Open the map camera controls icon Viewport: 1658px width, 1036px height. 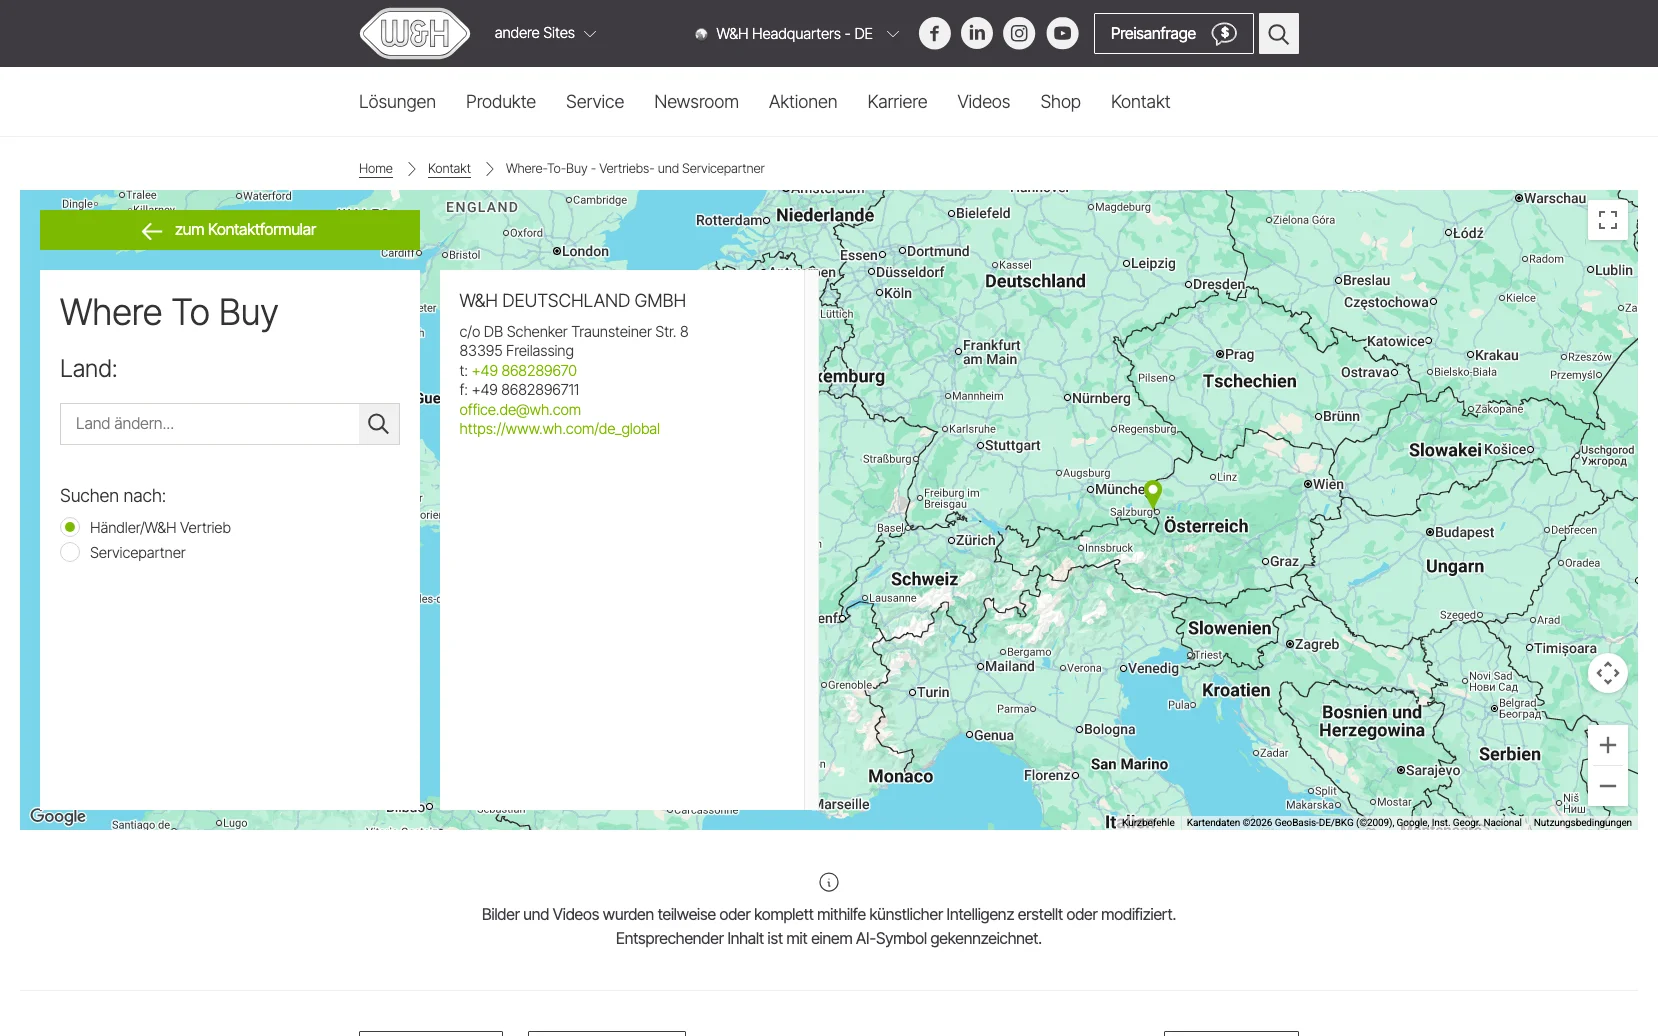pos(1608,673)
